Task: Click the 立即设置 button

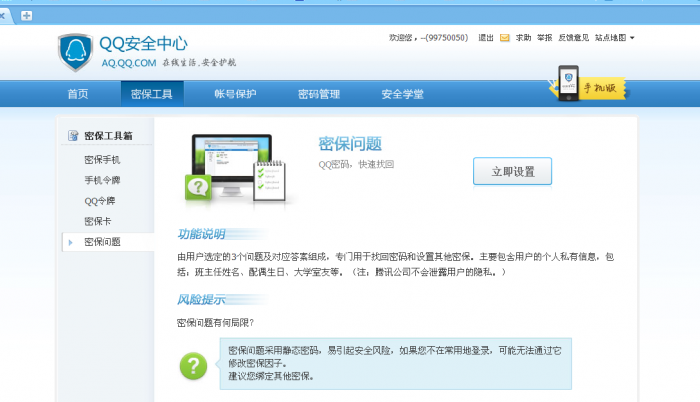Action: point(512,171)
